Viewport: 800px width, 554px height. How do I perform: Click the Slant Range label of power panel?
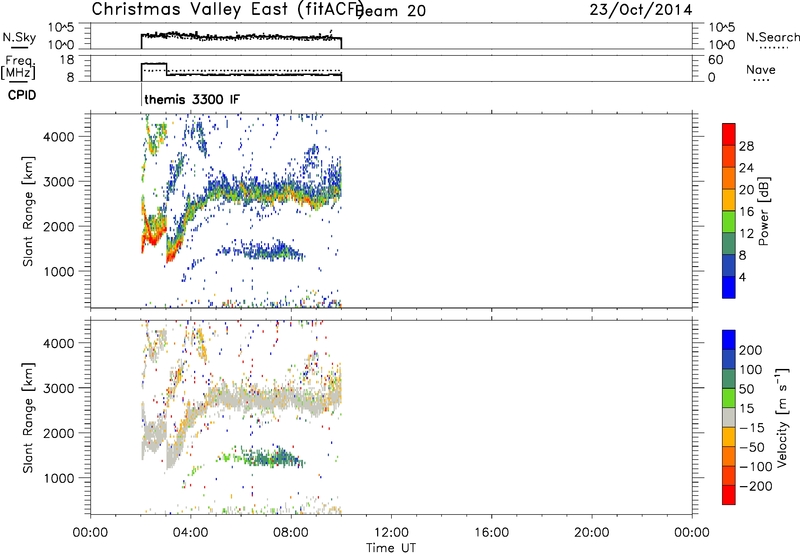click(28, 211)
